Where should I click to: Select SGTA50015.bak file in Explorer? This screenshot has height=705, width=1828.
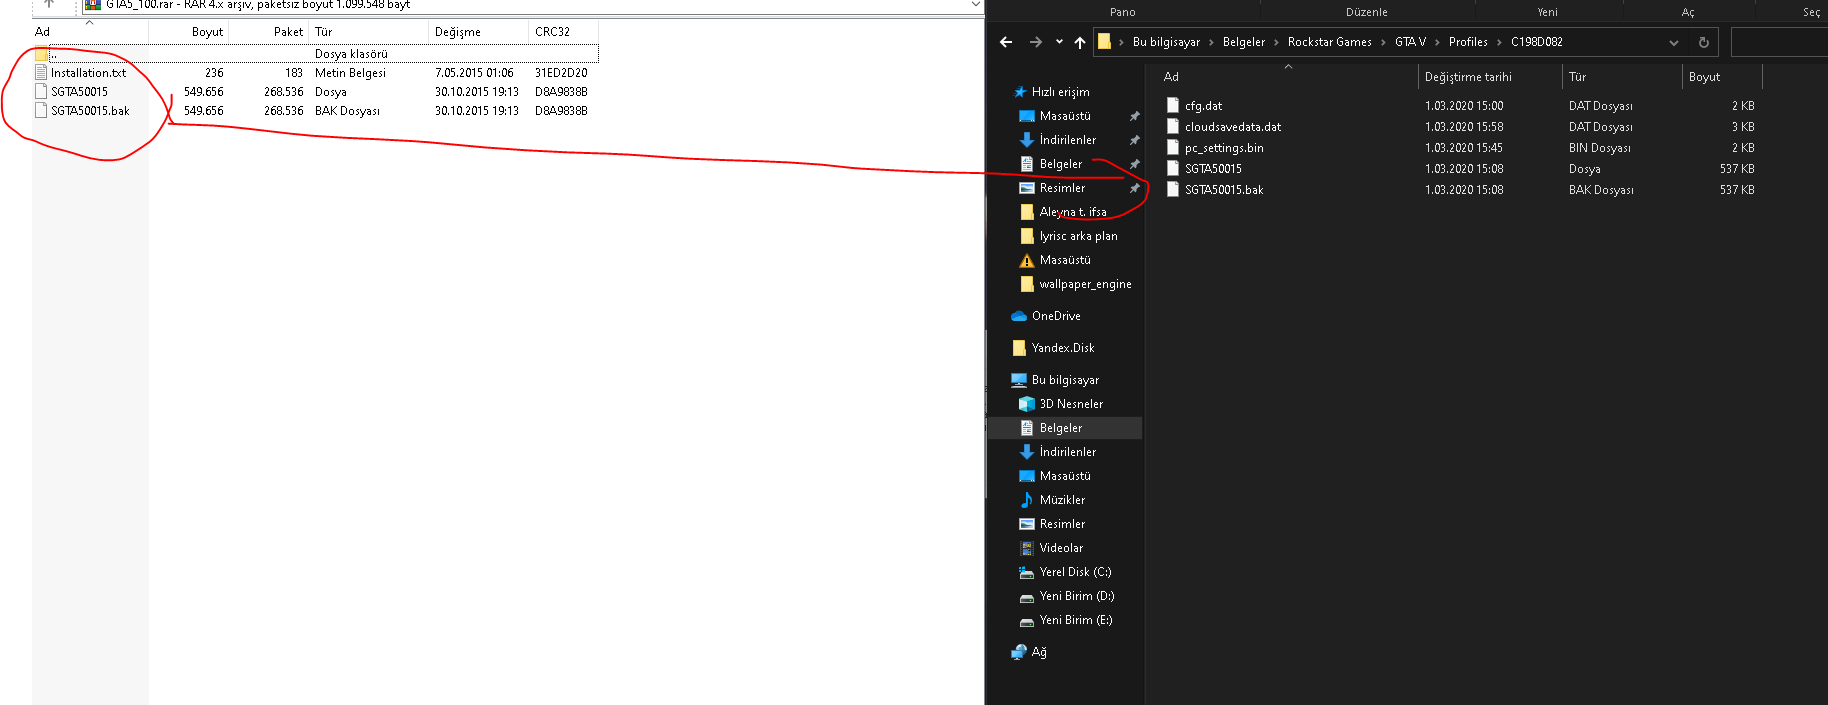pyautogui.click(x=1224, y=190)
